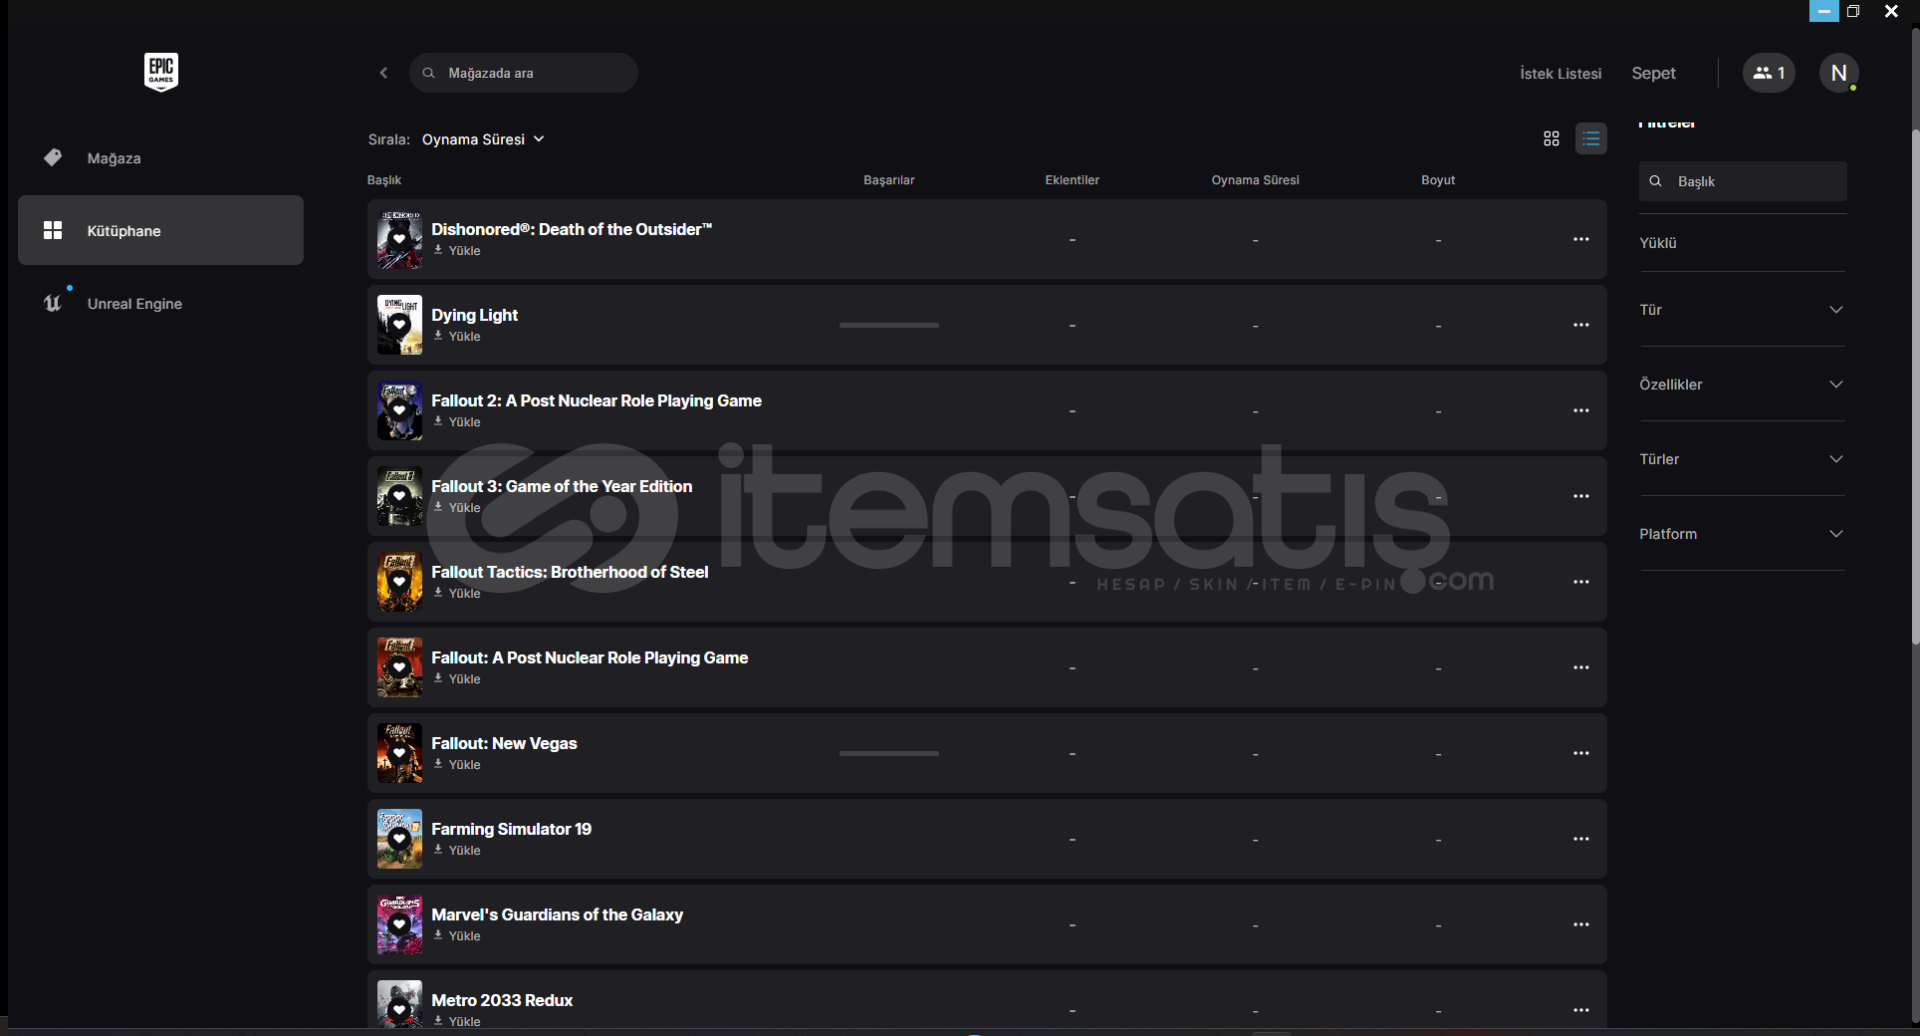Click the Epic Games logo
This screenshot has height=1036, width=1920.
(161, 72)
